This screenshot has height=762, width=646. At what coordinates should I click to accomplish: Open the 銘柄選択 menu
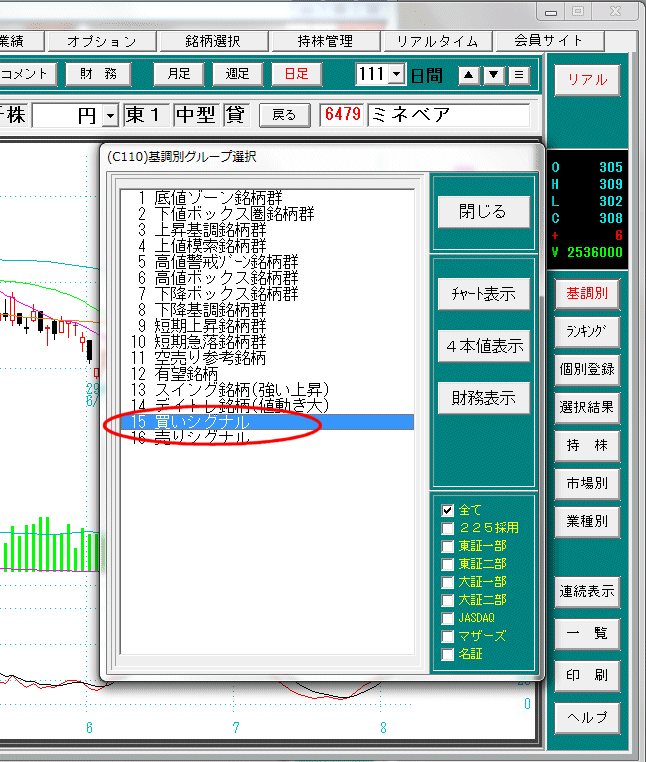[x=213, y=41]
